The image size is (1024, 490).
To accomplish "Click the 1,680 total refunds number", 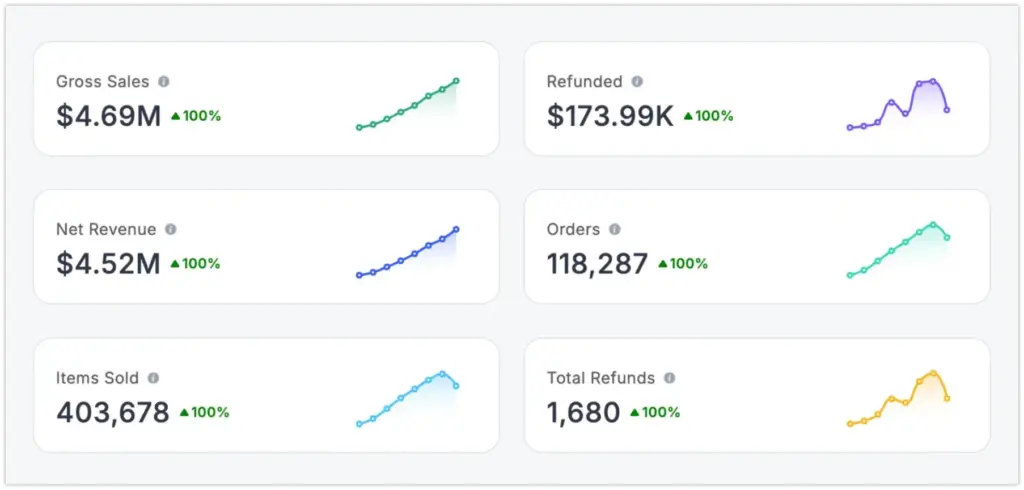I will [x=583, y=412].
